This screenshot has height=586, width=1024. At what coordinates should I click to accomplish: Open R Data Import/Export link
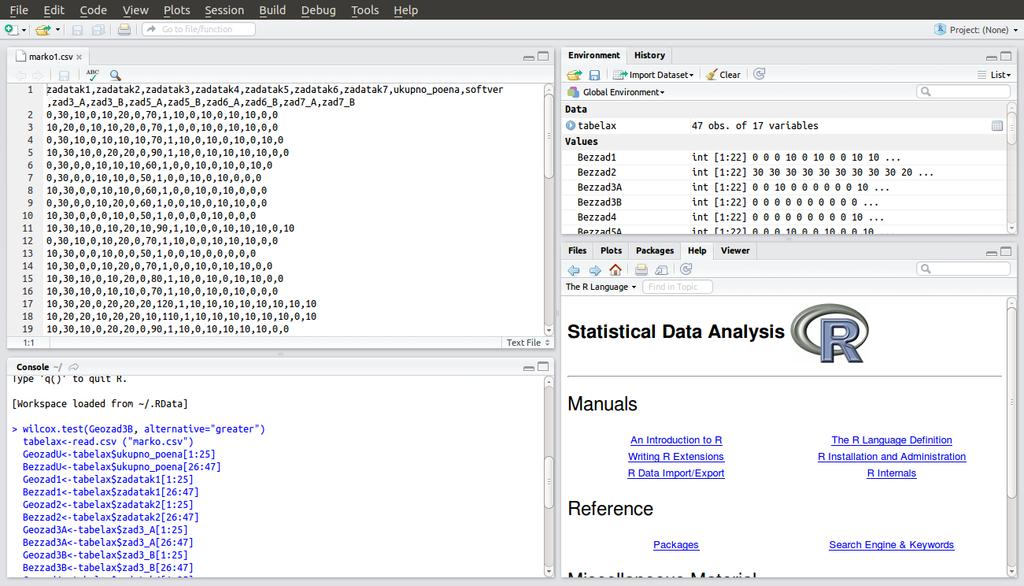click(x=676, y=473)
